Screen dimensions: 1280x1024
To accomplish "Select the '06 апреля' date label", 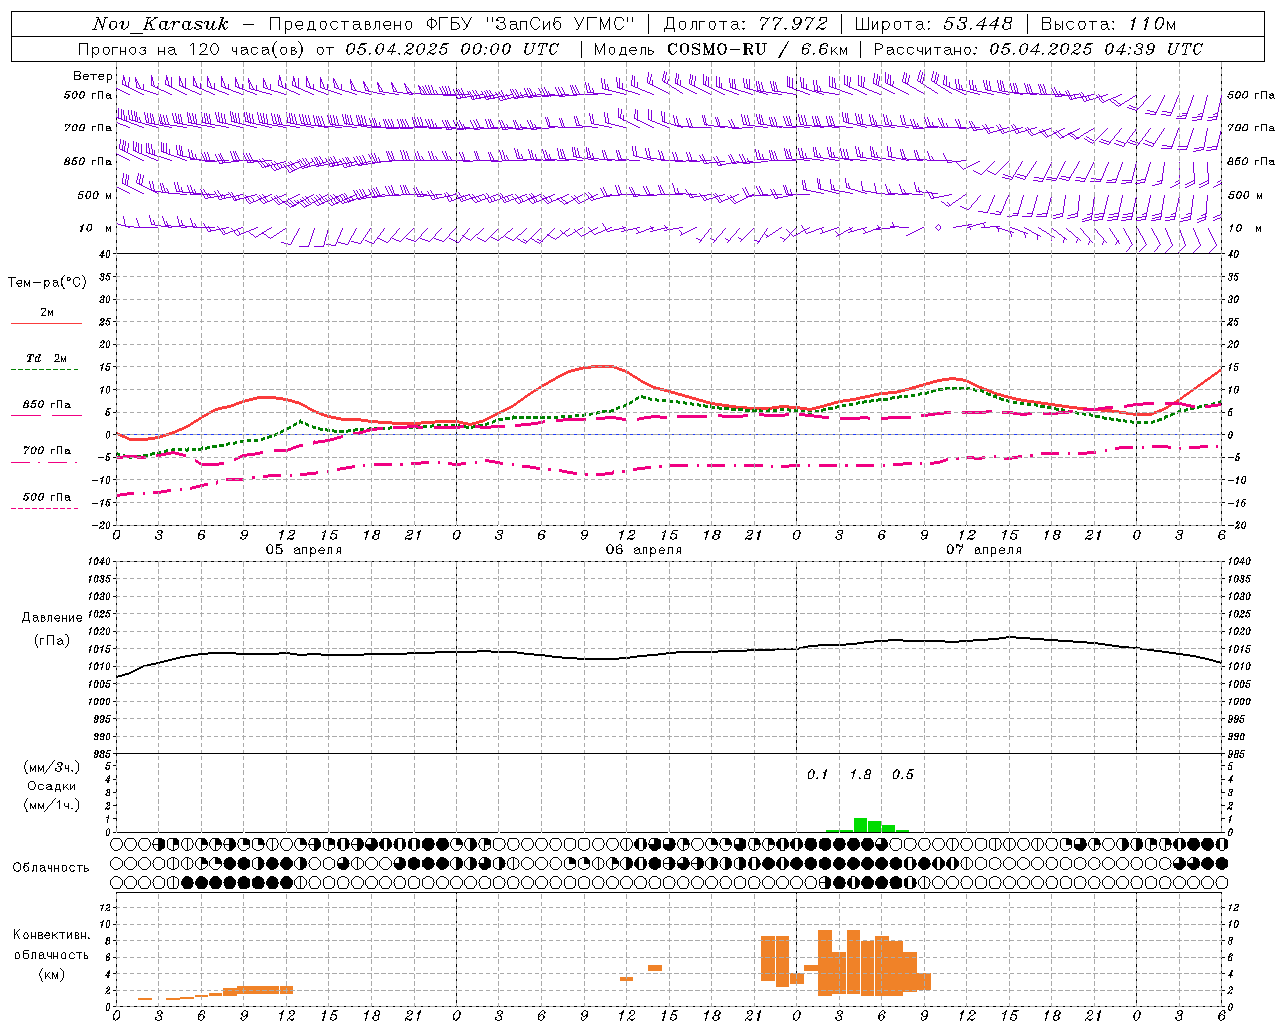I will [x=643, y=550].
